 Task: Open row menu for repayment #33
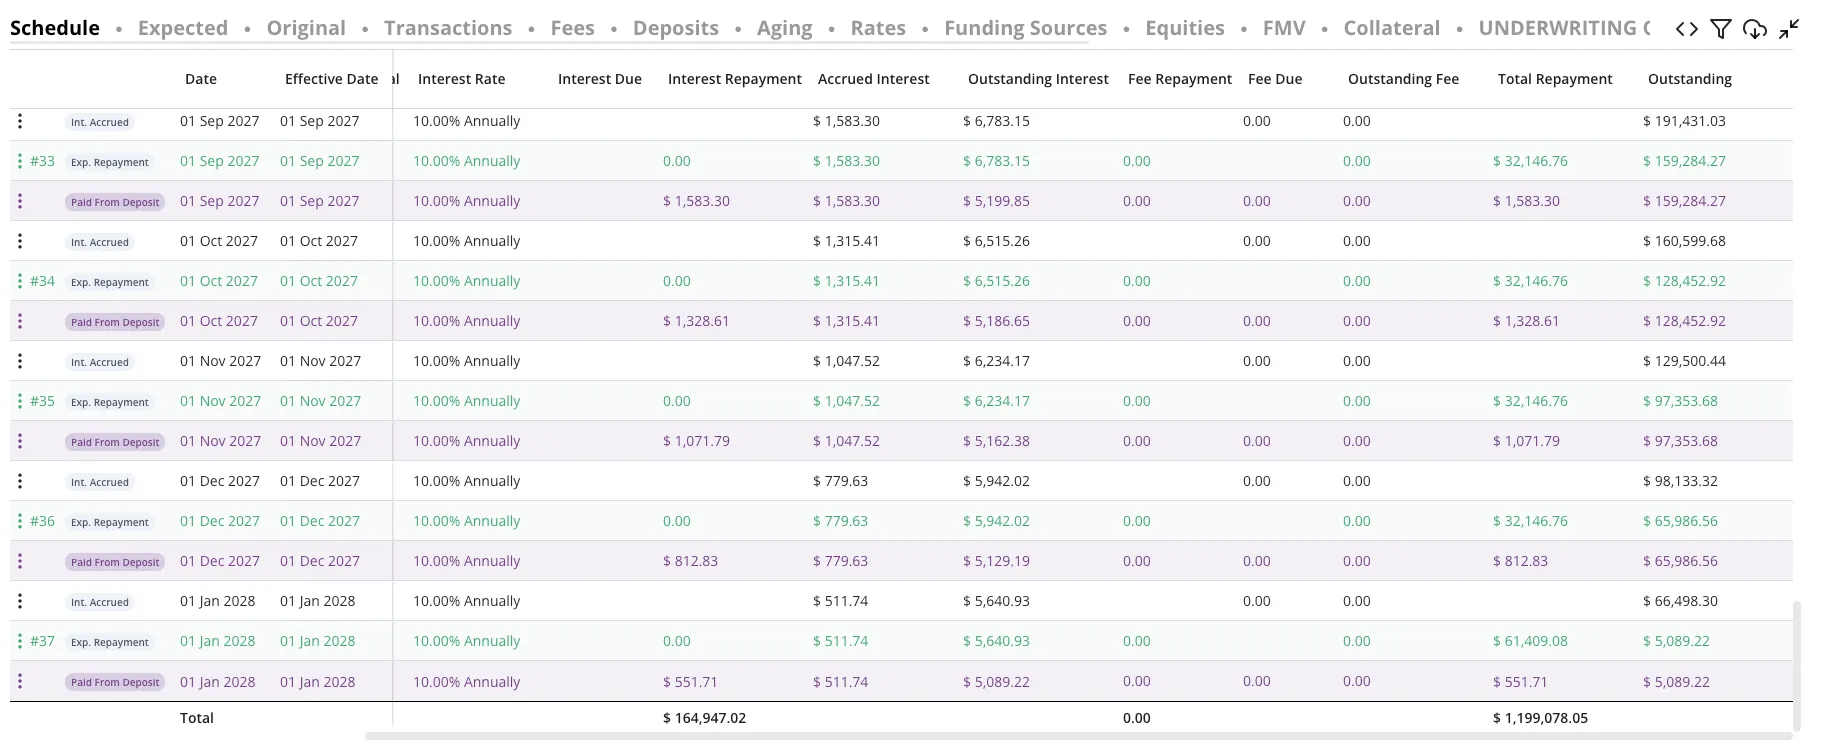[x=20, y=161]
